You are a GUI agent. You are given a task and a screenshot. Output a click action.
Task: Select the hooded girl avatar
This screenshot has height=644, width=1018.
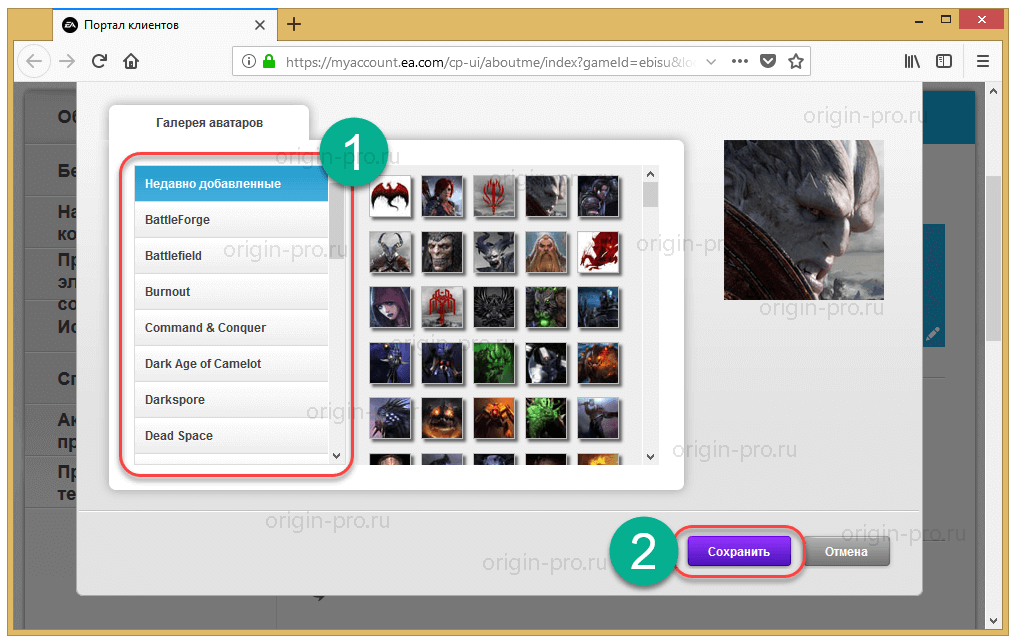coord(389,306)
